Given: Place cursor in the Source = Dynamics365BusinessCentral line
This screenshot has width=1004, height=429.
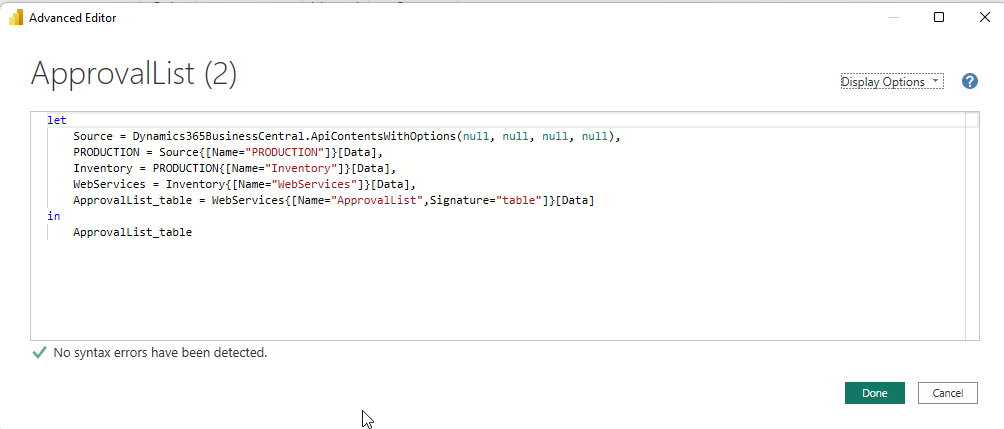Looking at the screenshot, I should [x=348, y=136].
